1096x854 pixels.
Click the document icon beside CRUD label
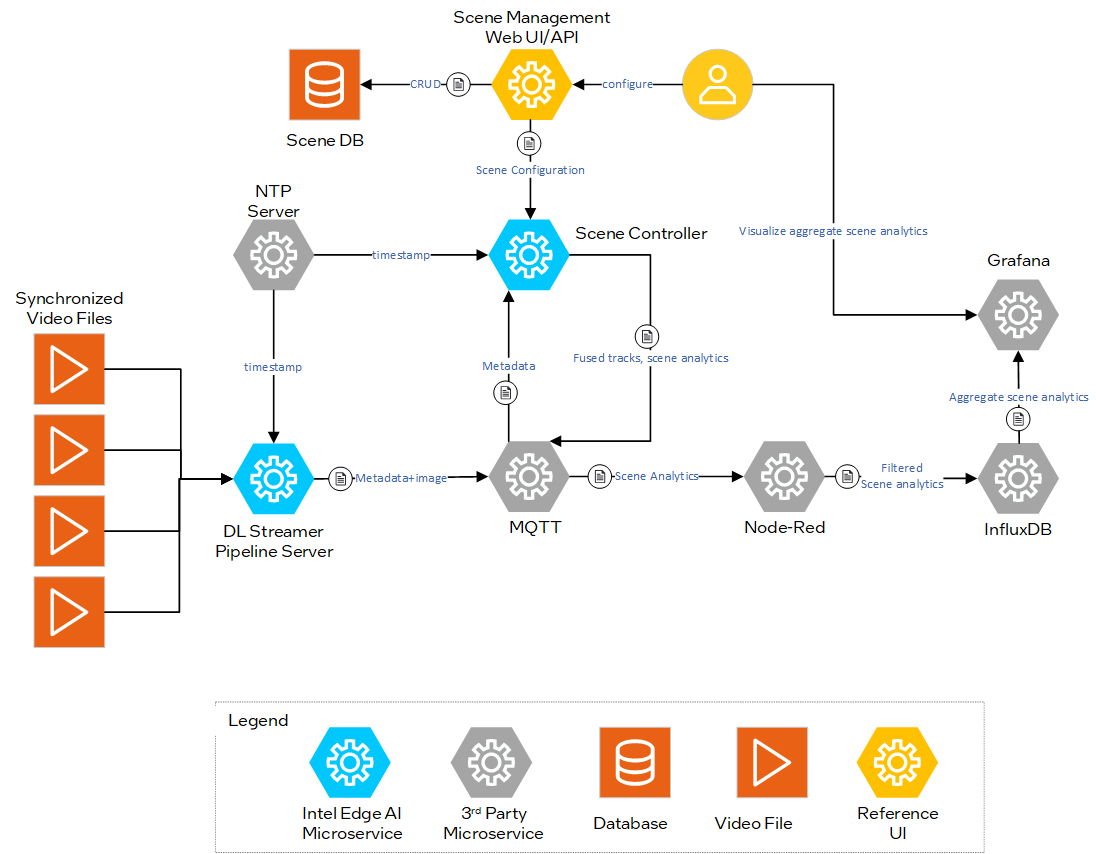click(x=458, y=84)
